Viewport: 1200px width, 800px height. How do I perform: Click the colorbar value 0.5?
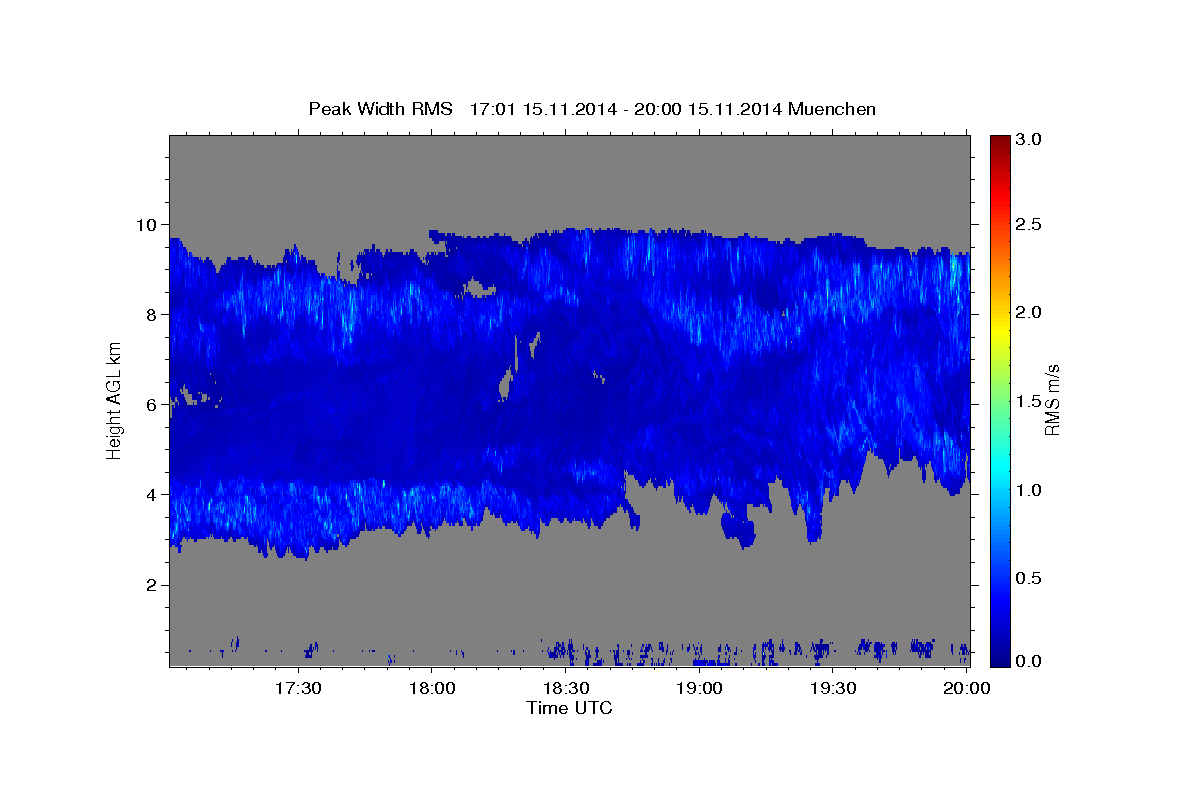1029,578
